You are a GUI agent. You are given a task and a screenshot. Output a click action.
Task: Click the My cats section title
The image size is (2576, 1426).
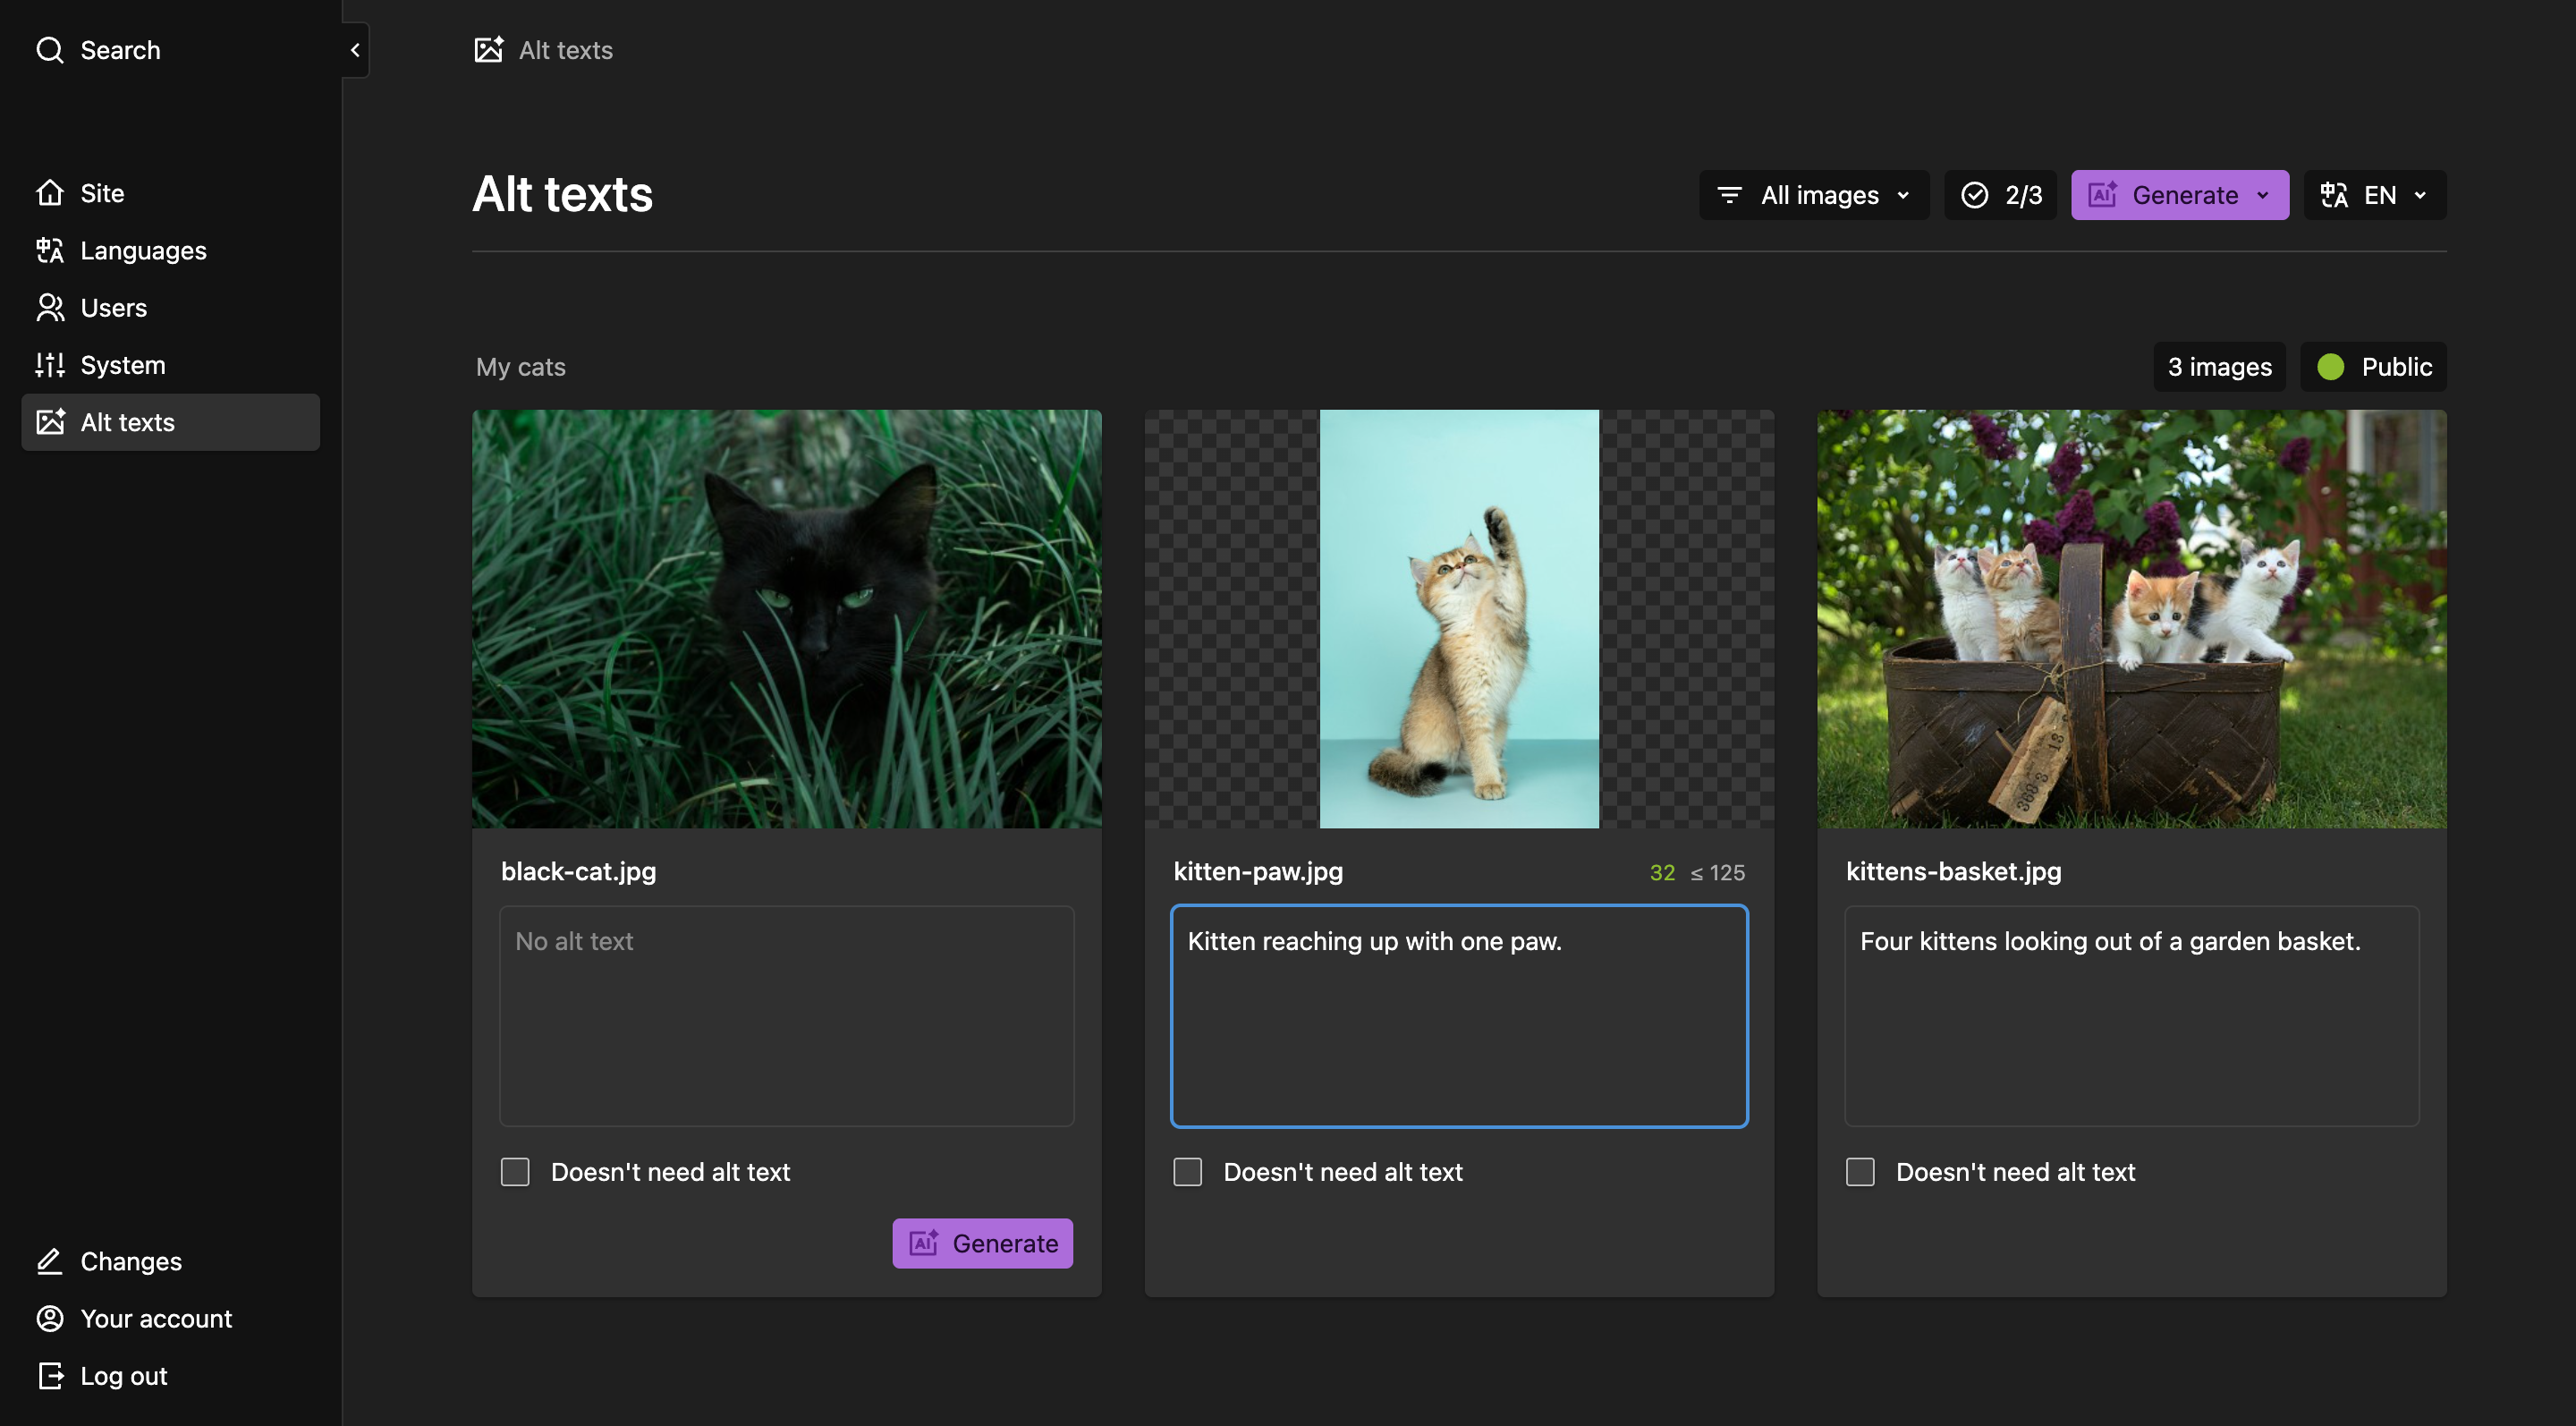click(521, 367)
